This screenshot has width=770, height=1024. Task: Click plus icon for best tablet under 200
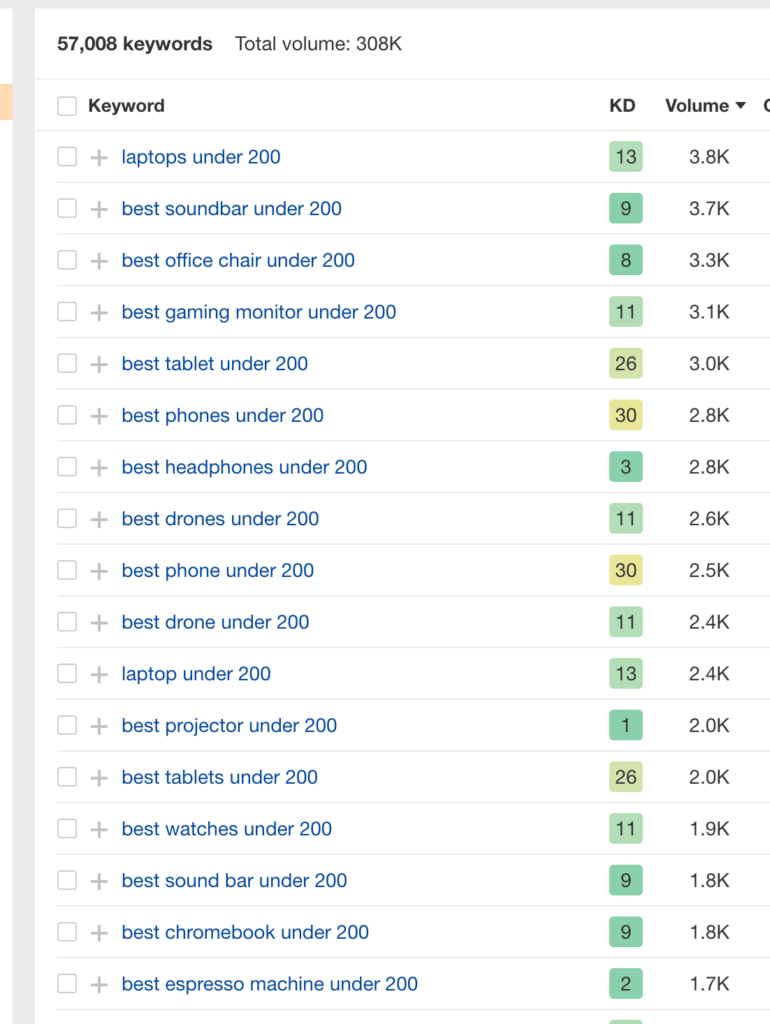click(x=99, y=364)
